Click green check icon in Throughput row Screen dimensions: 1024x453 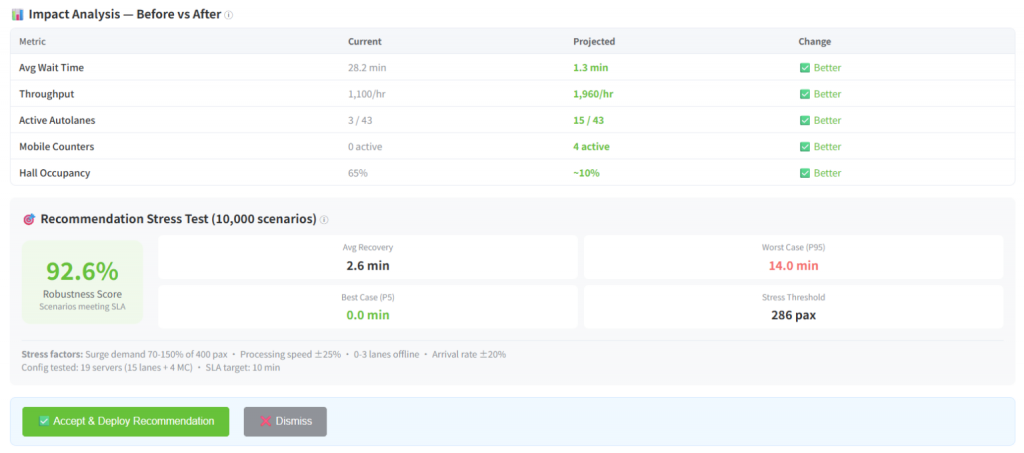click(x=804, y=94)
